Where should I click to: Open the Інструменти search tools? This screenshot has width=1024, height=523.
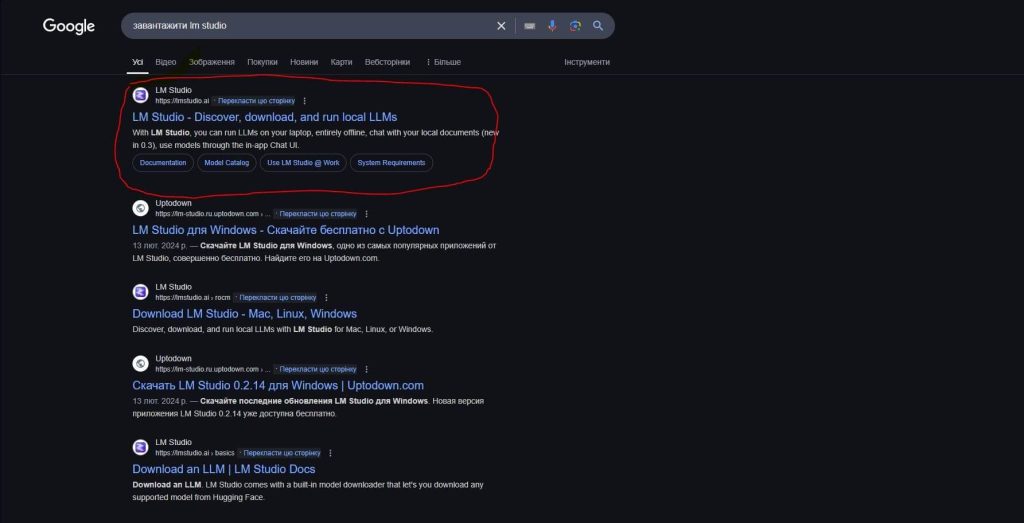(x=586, y=62)
